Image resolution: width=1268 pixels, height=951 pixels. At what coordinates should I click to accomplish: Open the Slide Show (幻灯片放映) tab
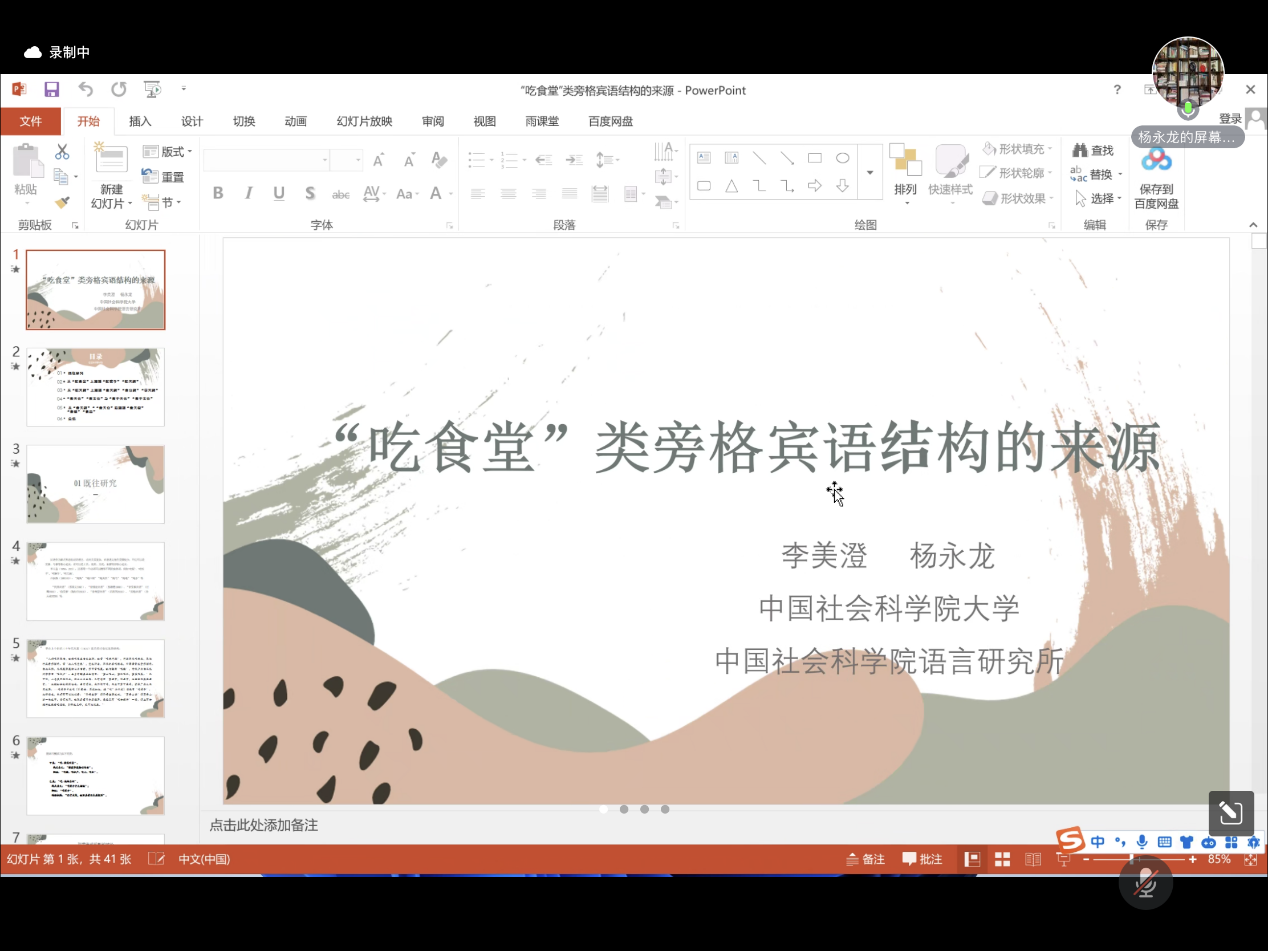(364, 121)
